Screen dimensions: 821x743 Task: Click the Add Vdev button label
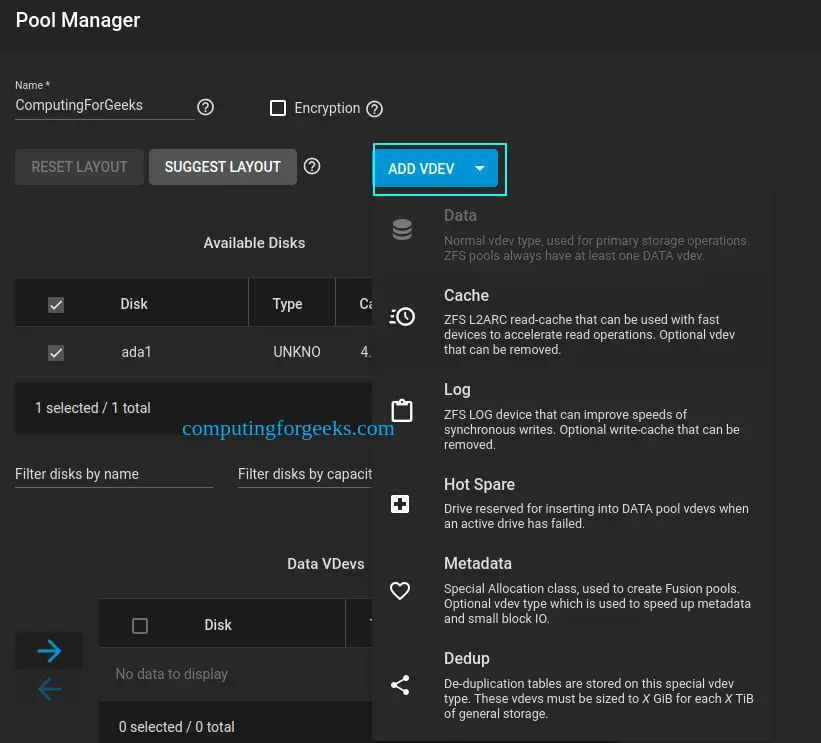(421, 169)
